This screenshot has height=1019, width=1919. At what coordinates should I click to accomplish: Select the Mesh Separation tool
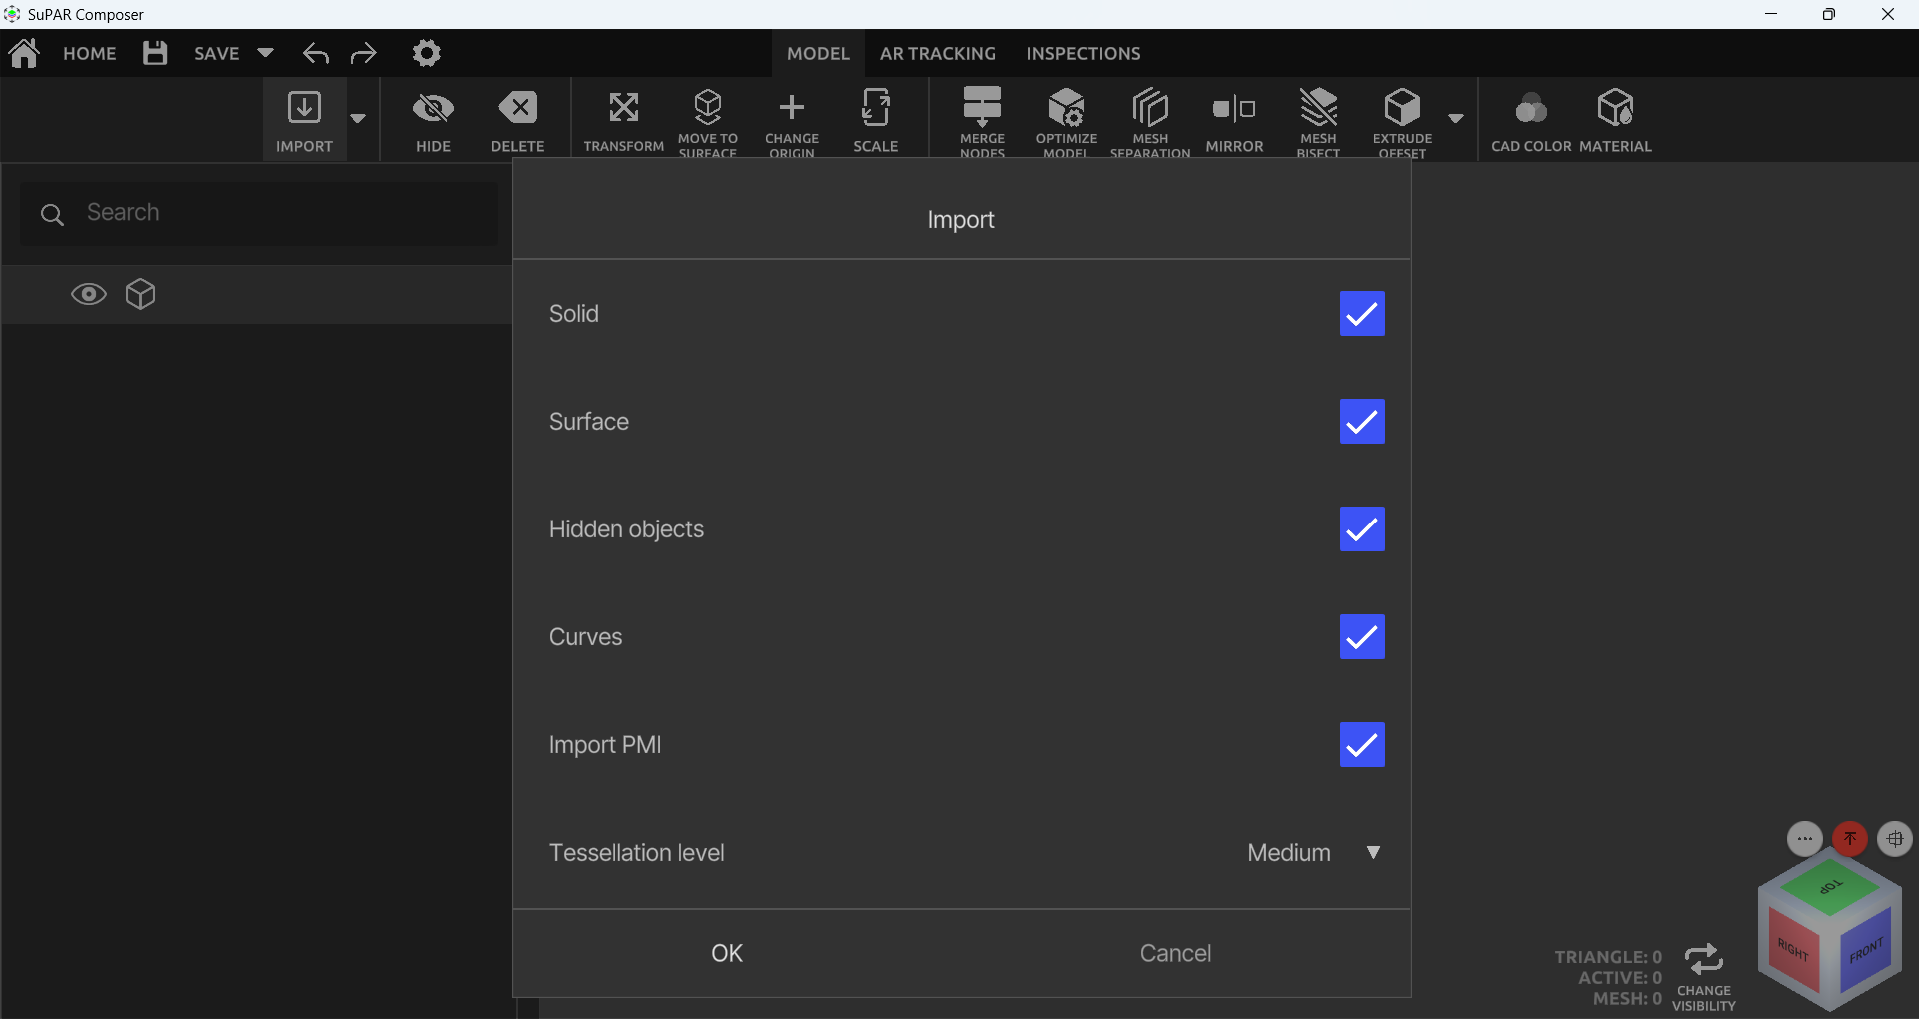(x=1150, y=121)
